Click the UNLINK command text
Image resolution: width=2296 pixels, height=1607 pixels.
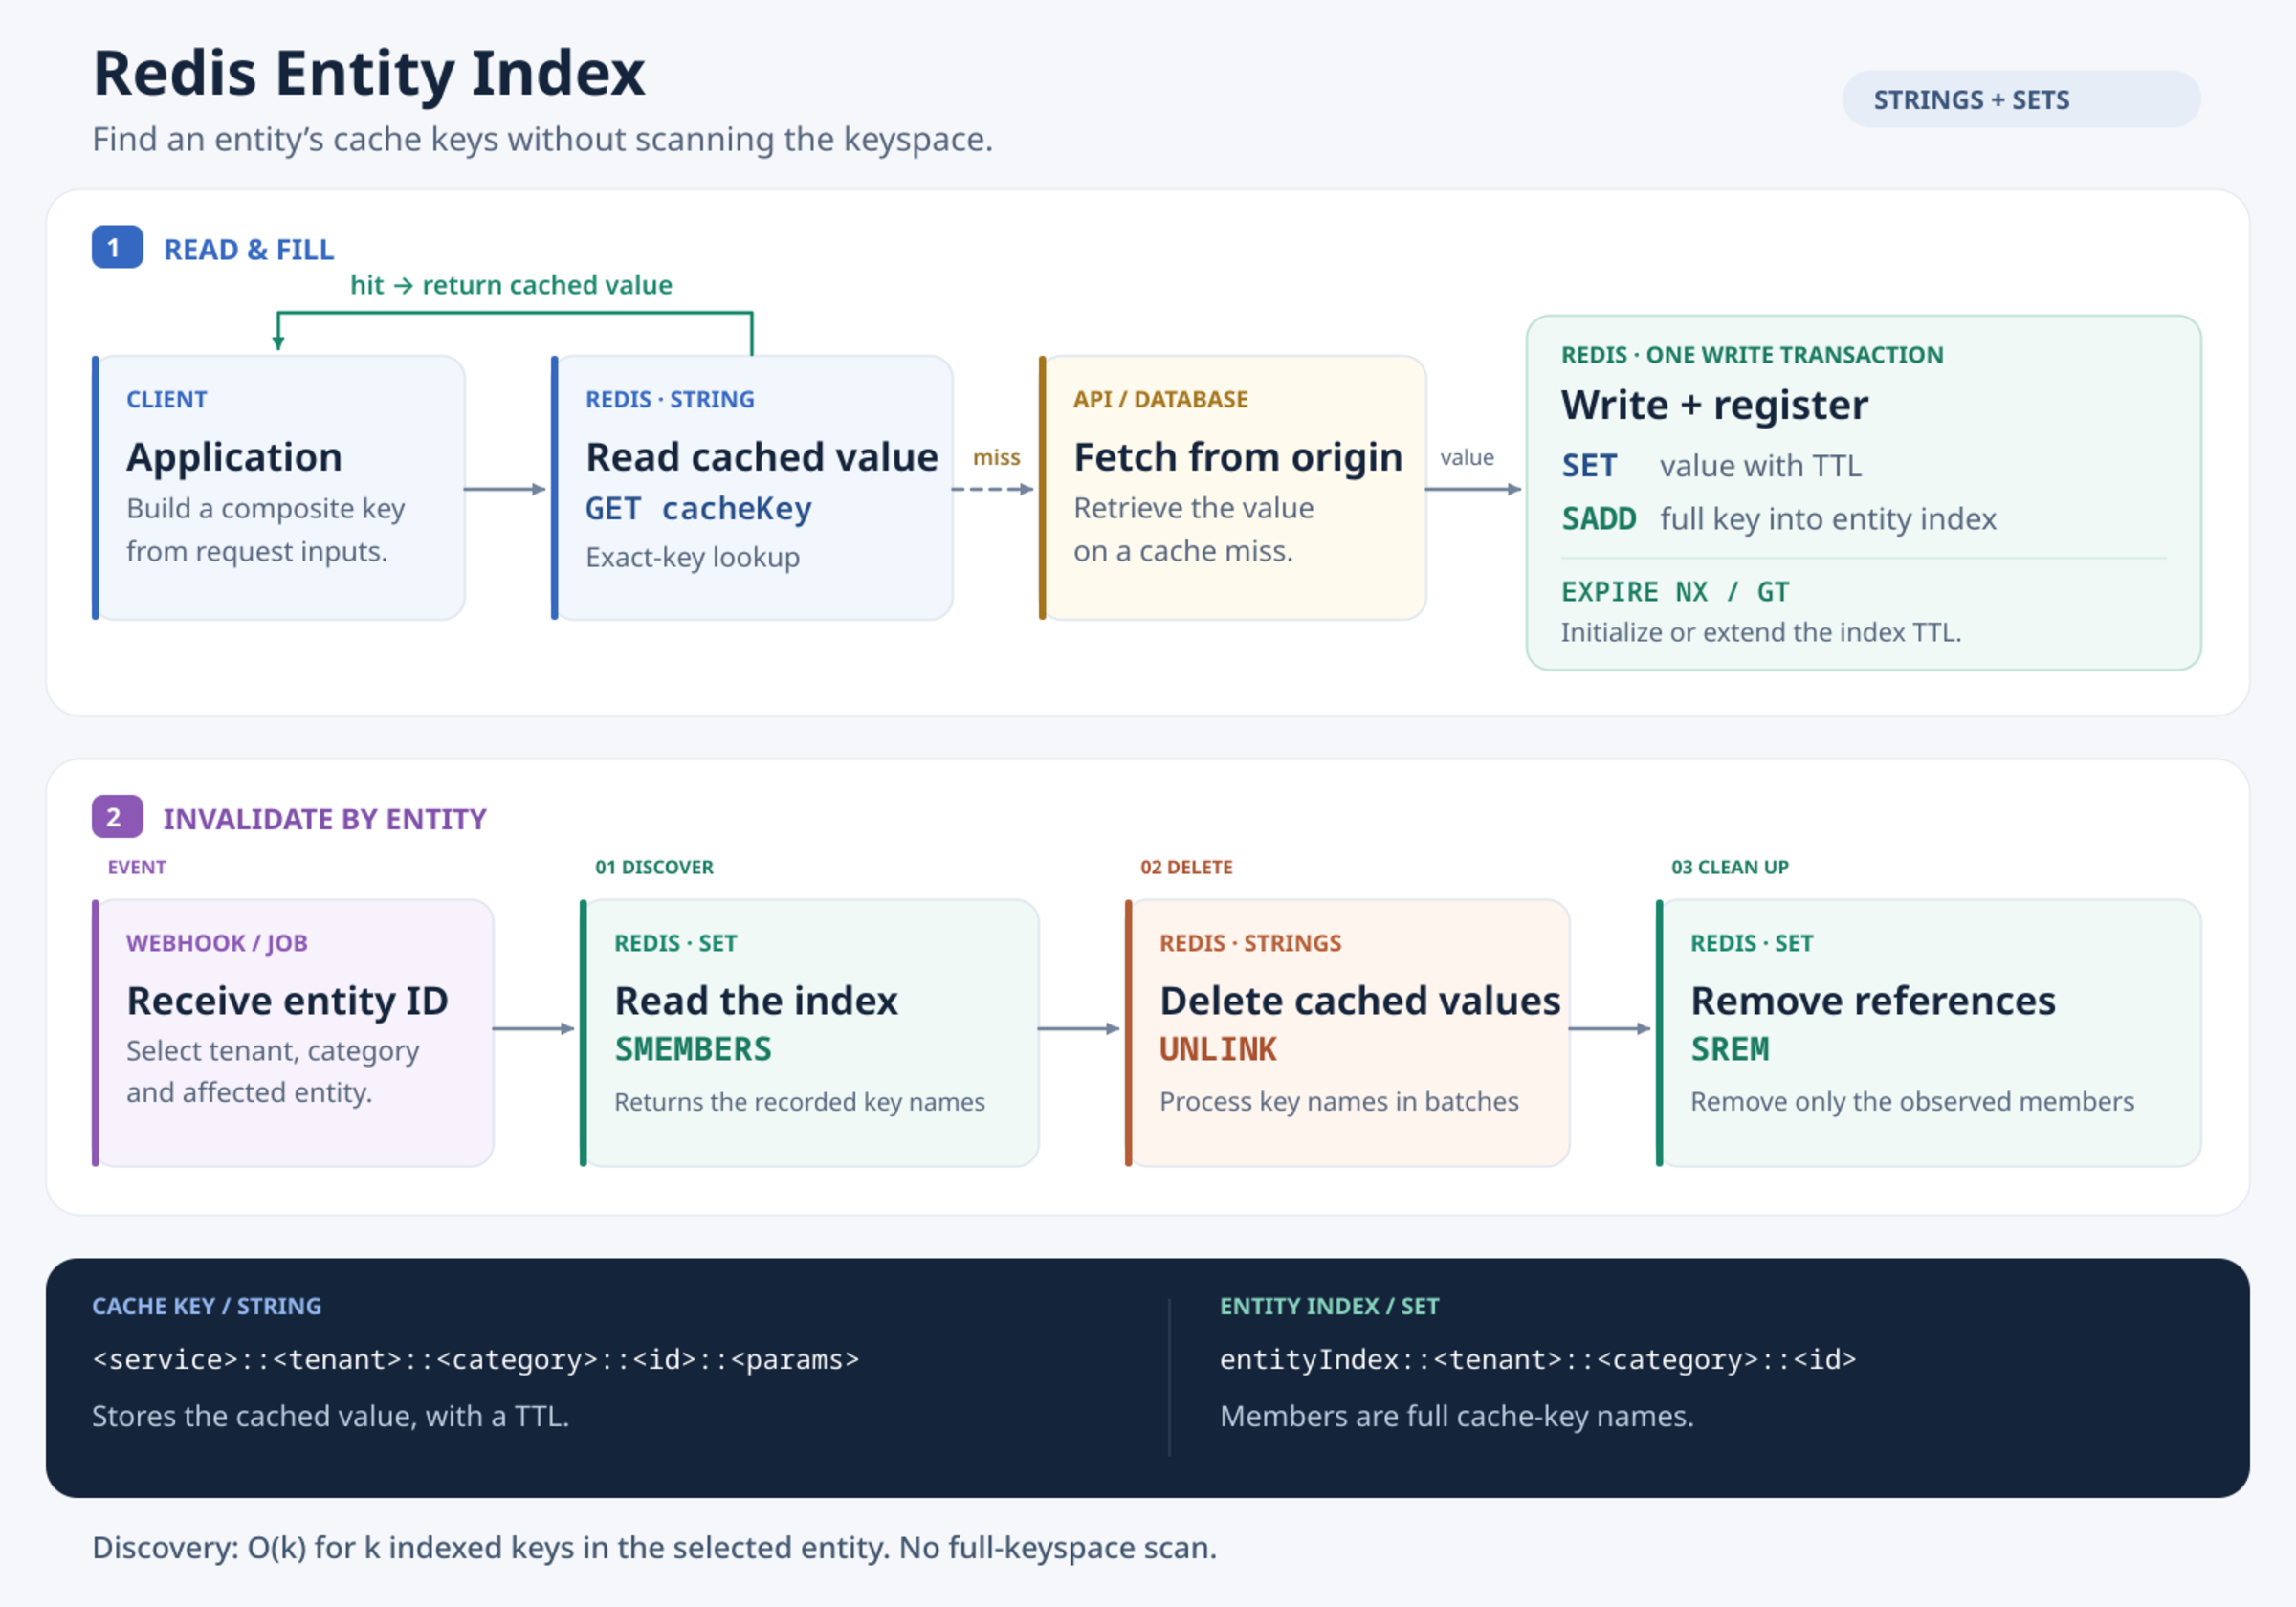(1218, 1049)
